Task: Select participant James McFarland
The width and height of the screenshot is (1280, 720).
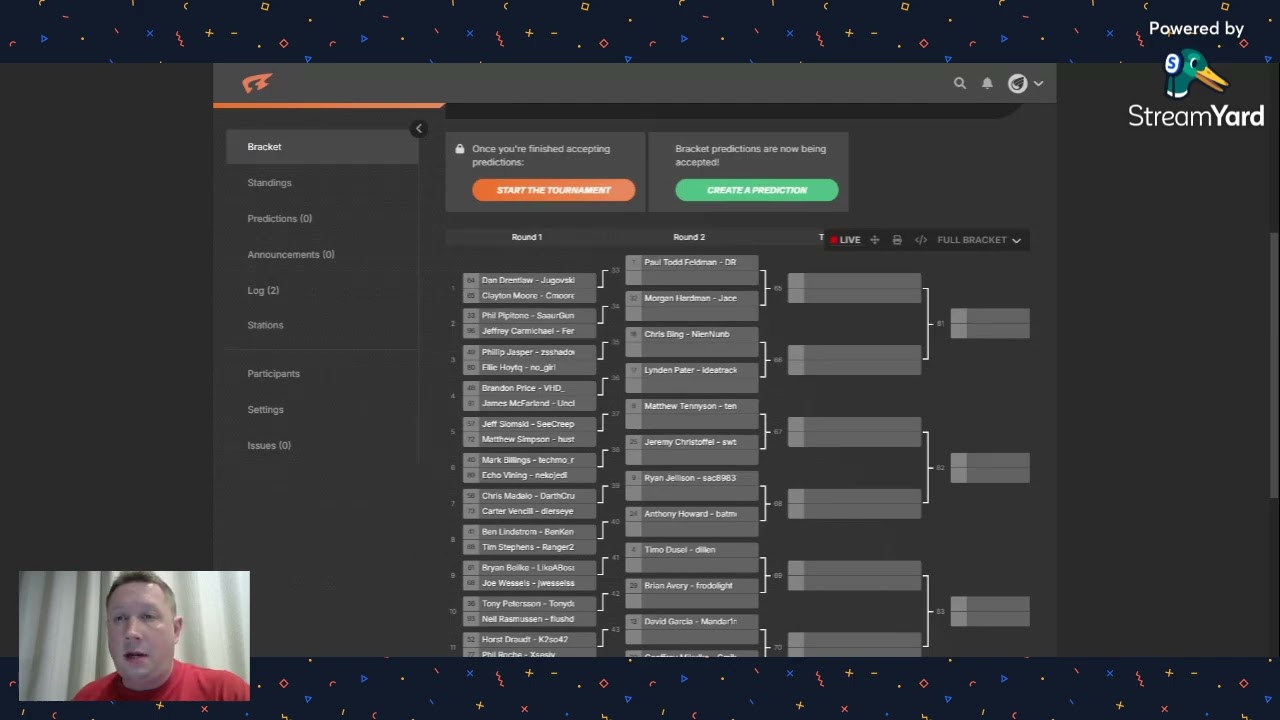Action: pyautogui.click(x=529, y=403)
